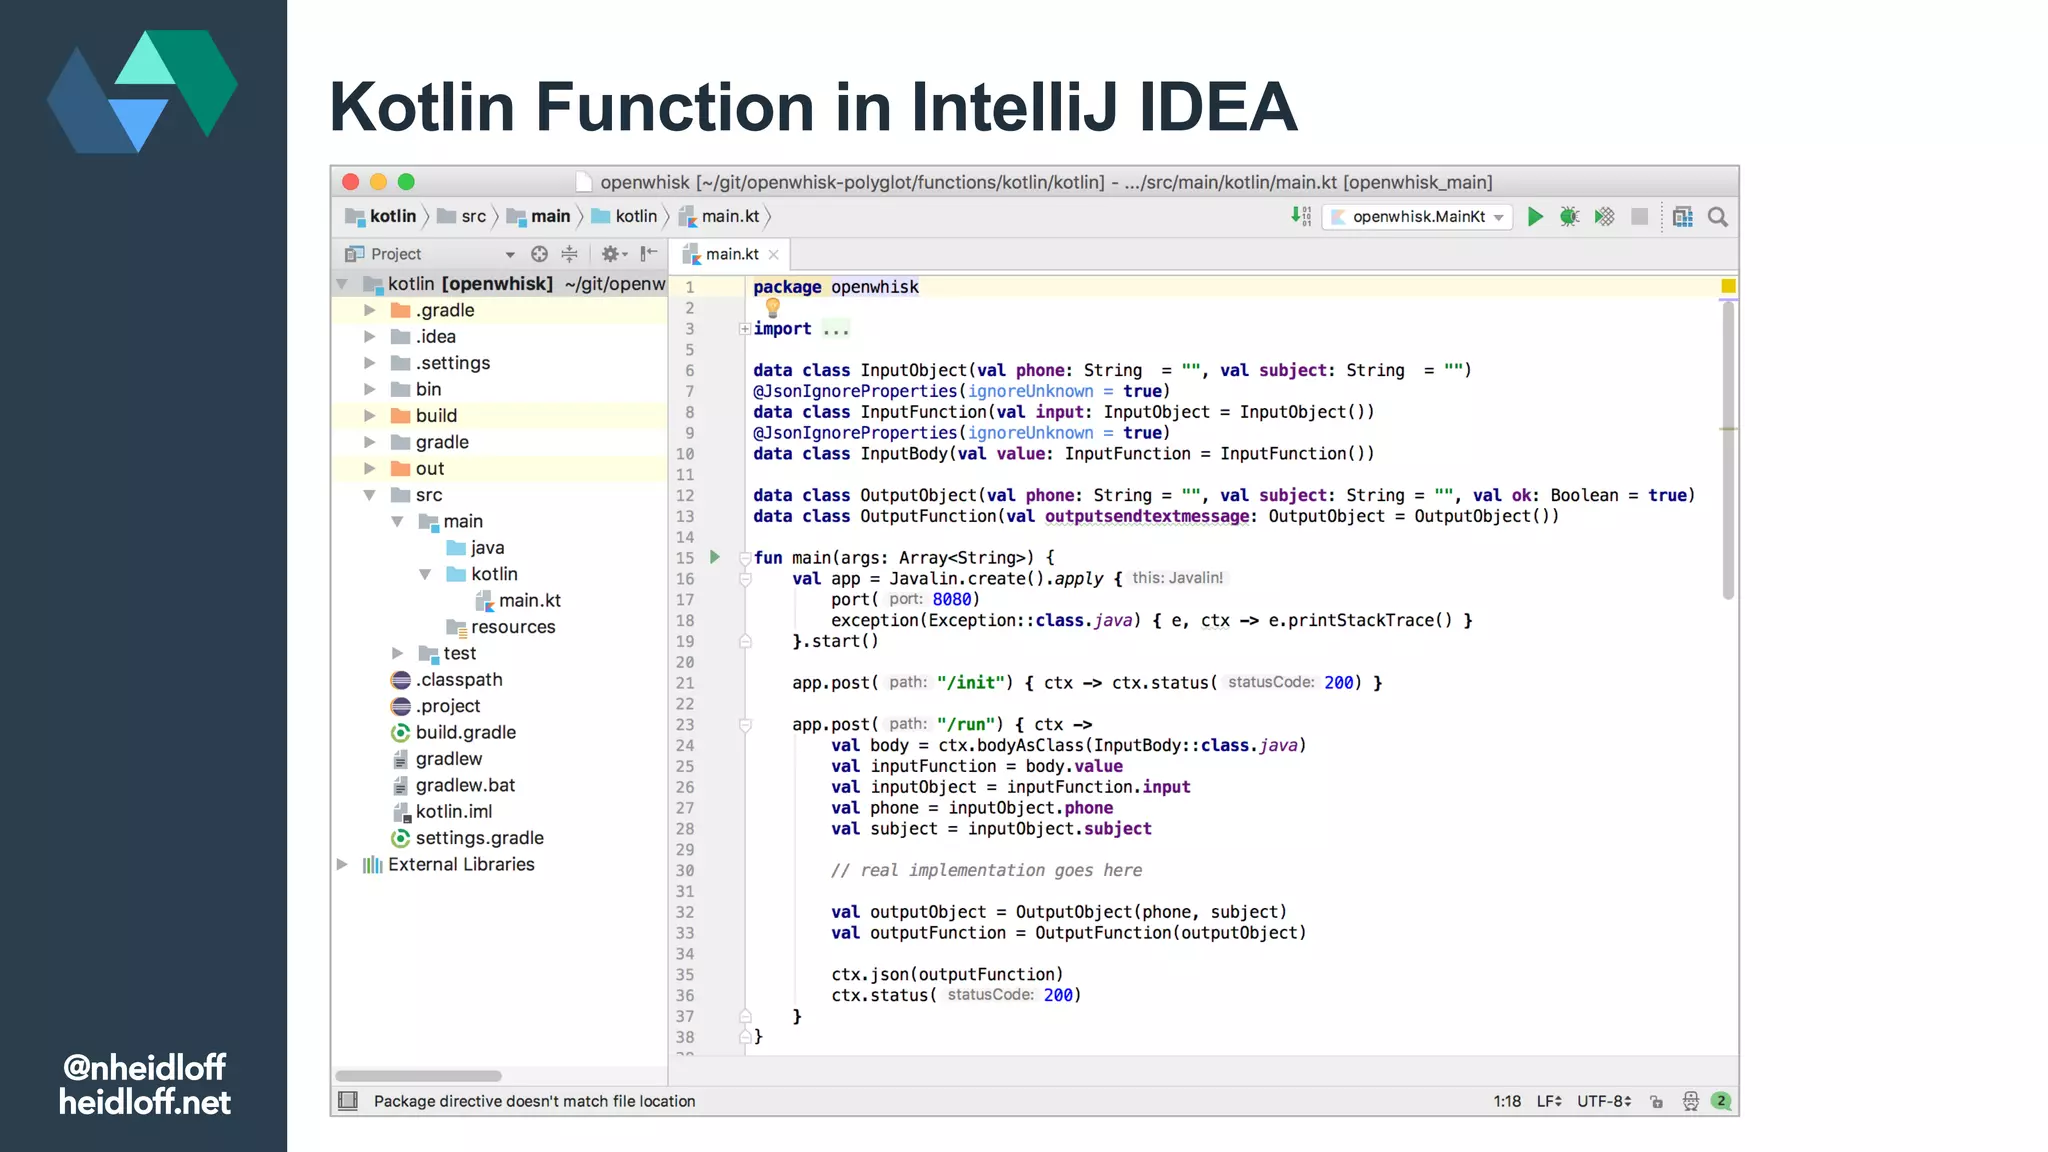Screen dimensions: 2048x1152
Task: Run the openwhisk.MainKt configuration
Action: coord(1535,217)
